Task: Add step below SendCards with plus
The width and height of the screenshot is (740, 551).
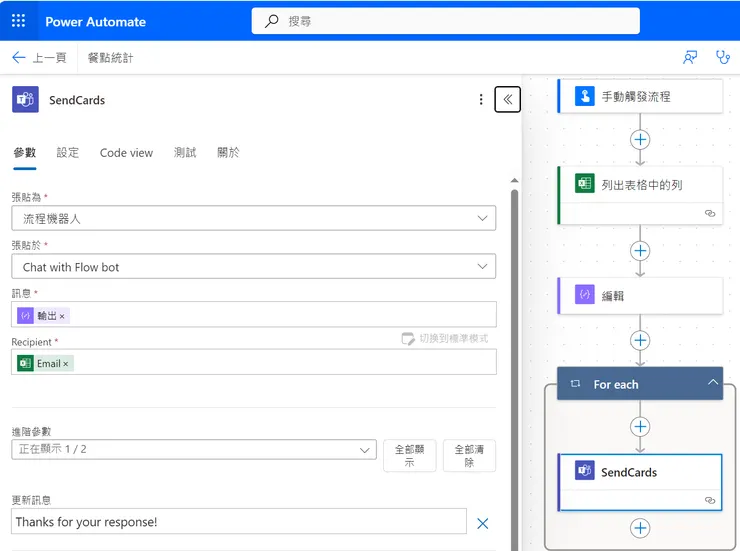Action: pos(640,528)
